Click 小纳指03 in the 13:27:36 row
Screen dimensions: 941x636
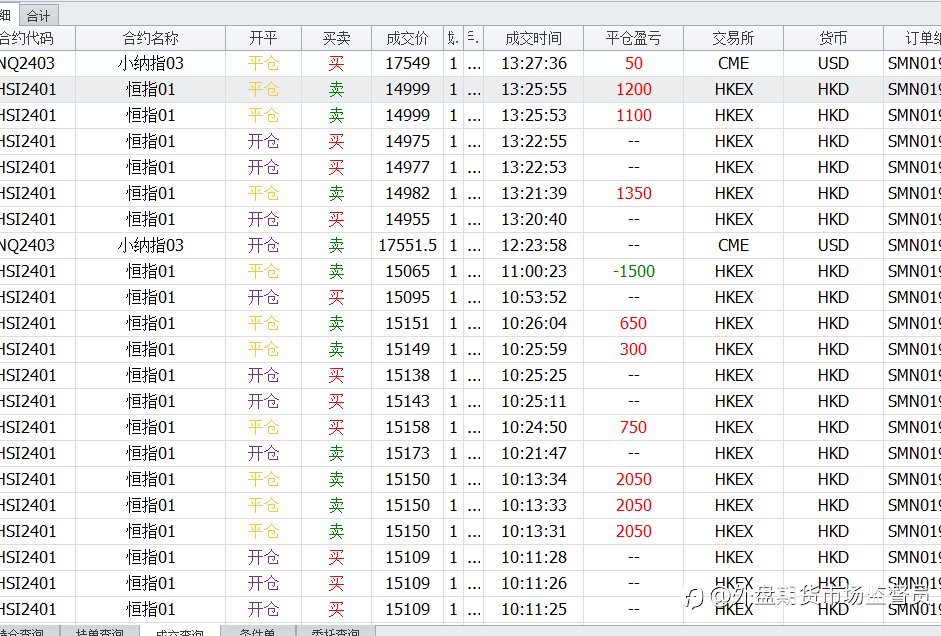point(151,64)
